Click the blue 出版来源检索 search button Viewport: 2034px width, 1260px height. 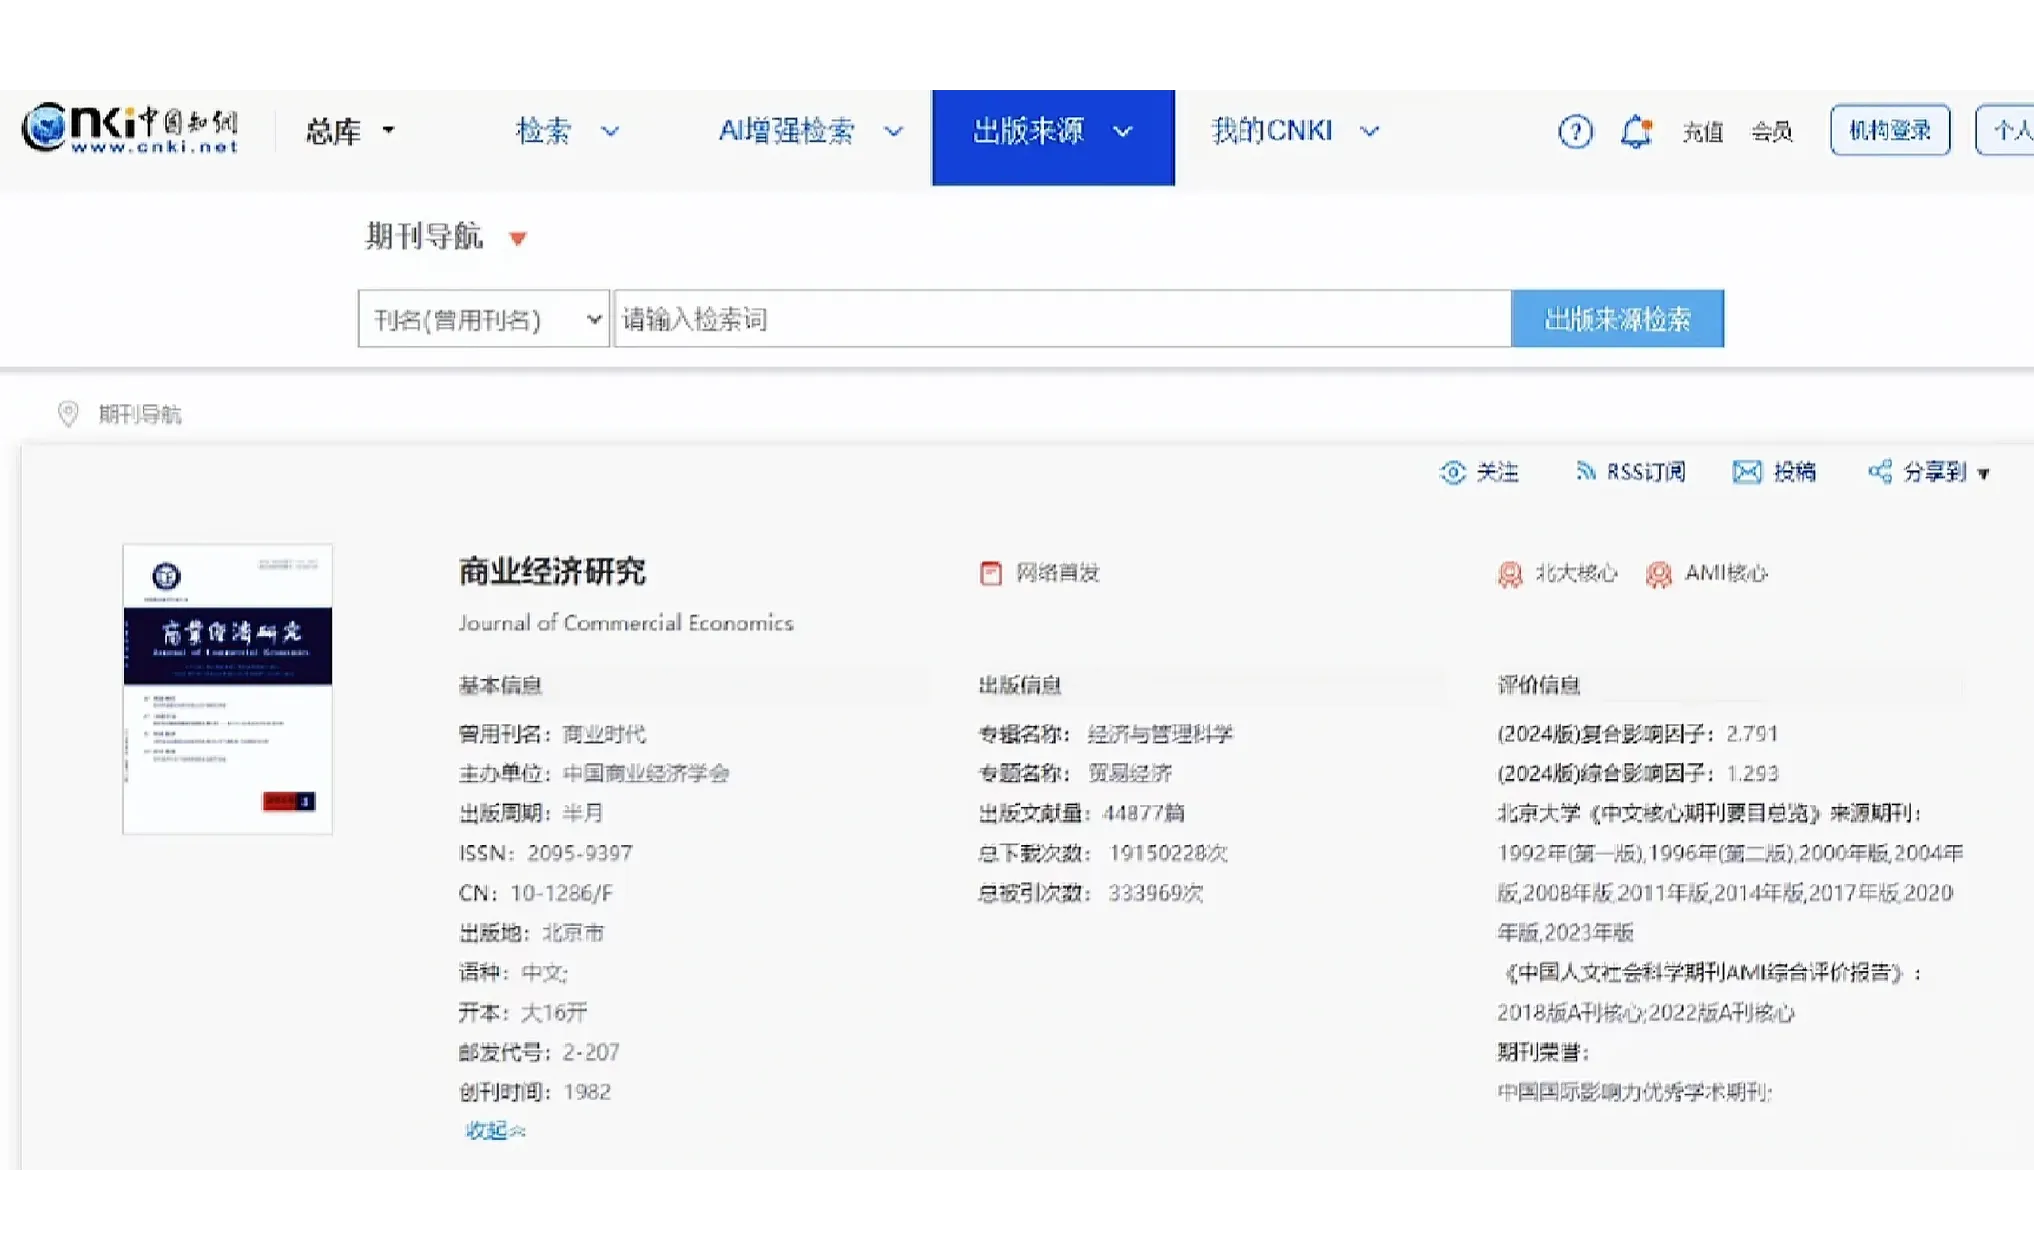pyautogui.click(x=1618, y=318)
